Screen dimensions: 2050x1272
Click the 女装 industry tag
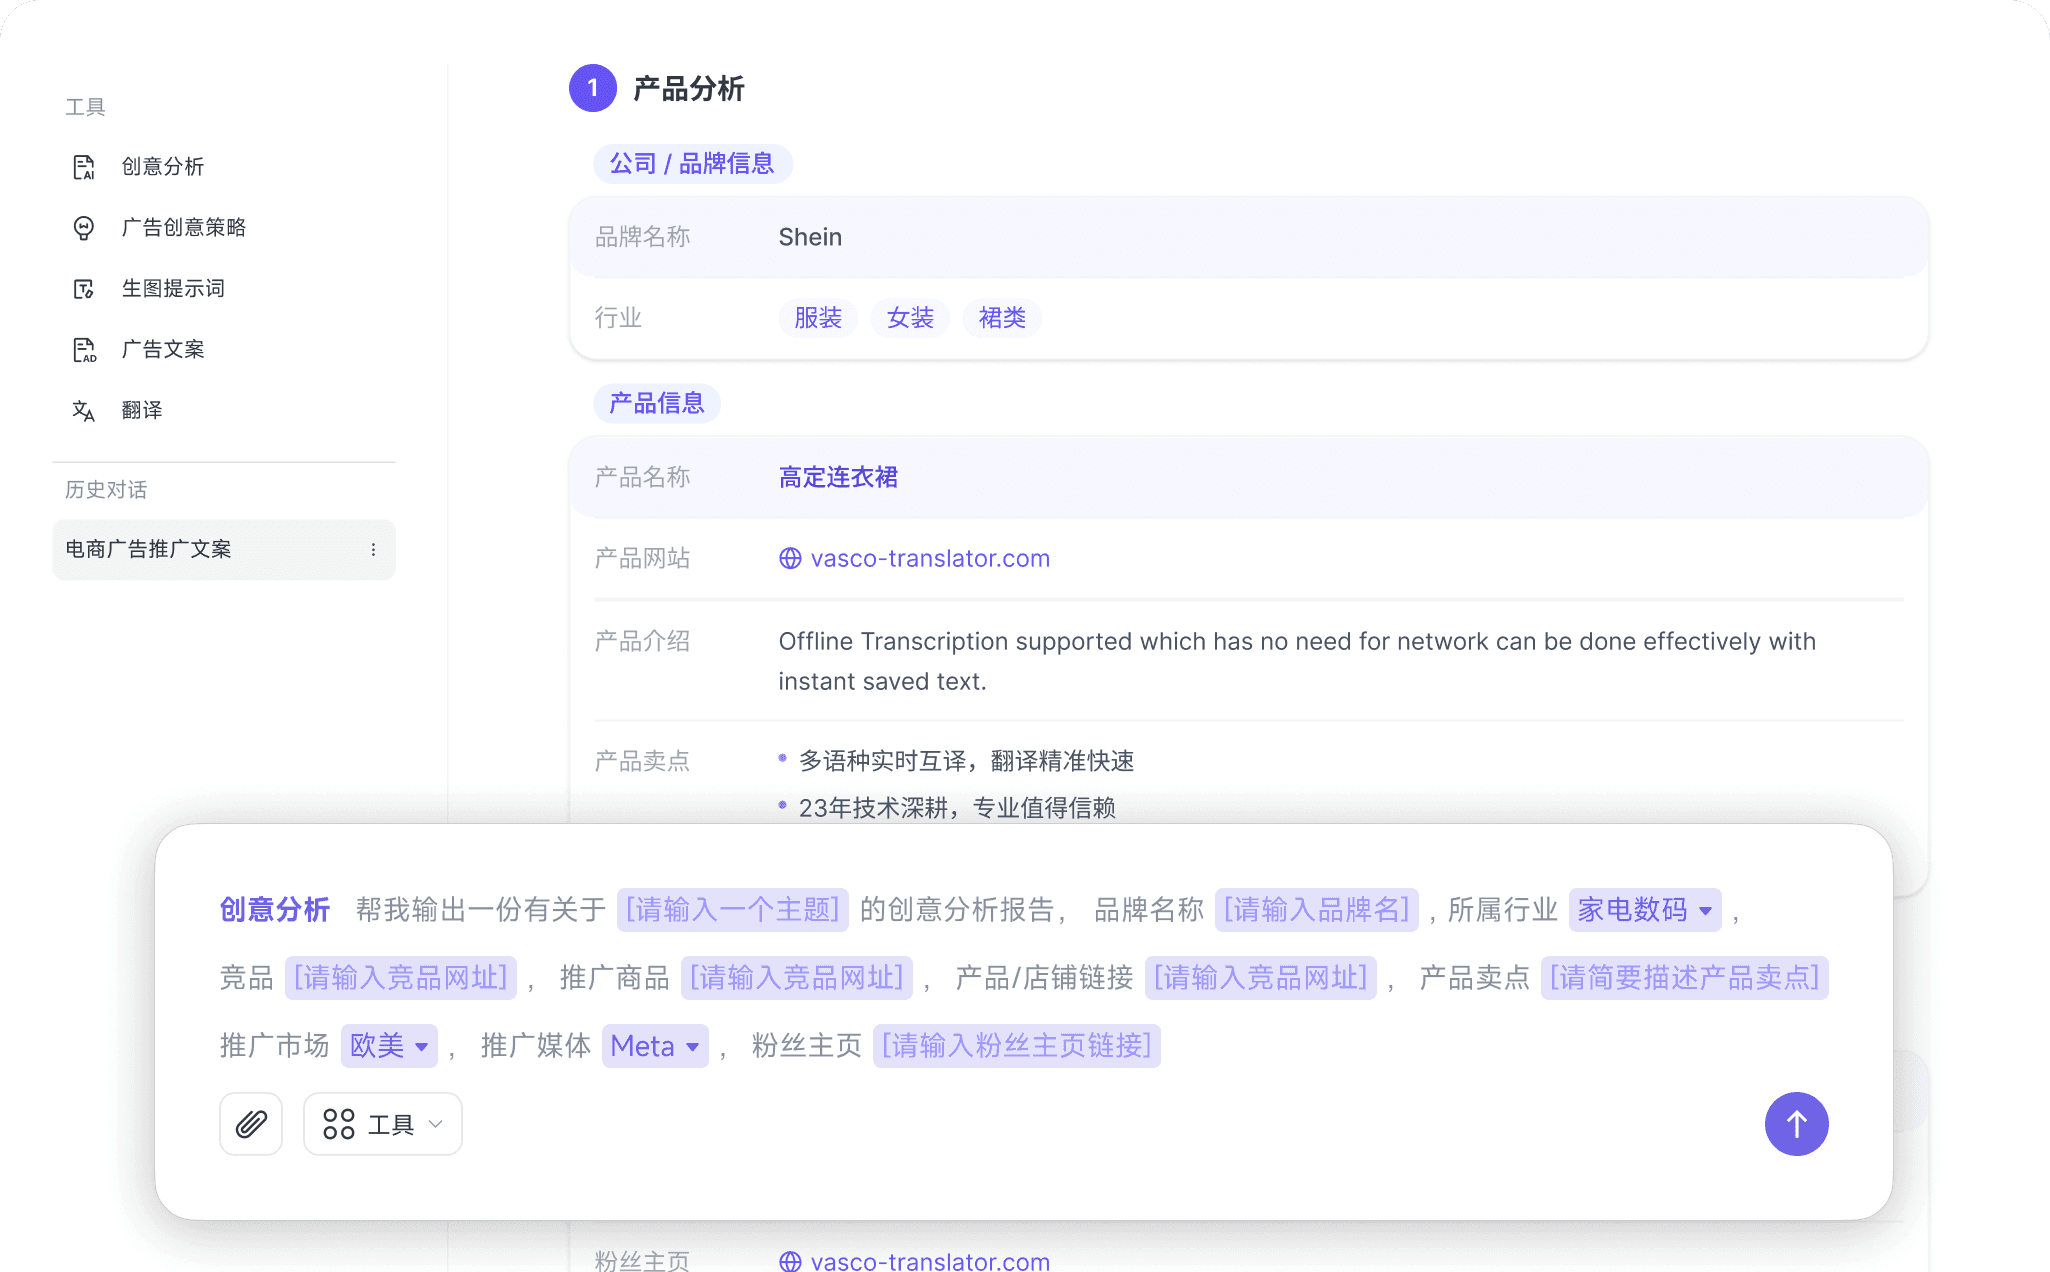(910, 318)
